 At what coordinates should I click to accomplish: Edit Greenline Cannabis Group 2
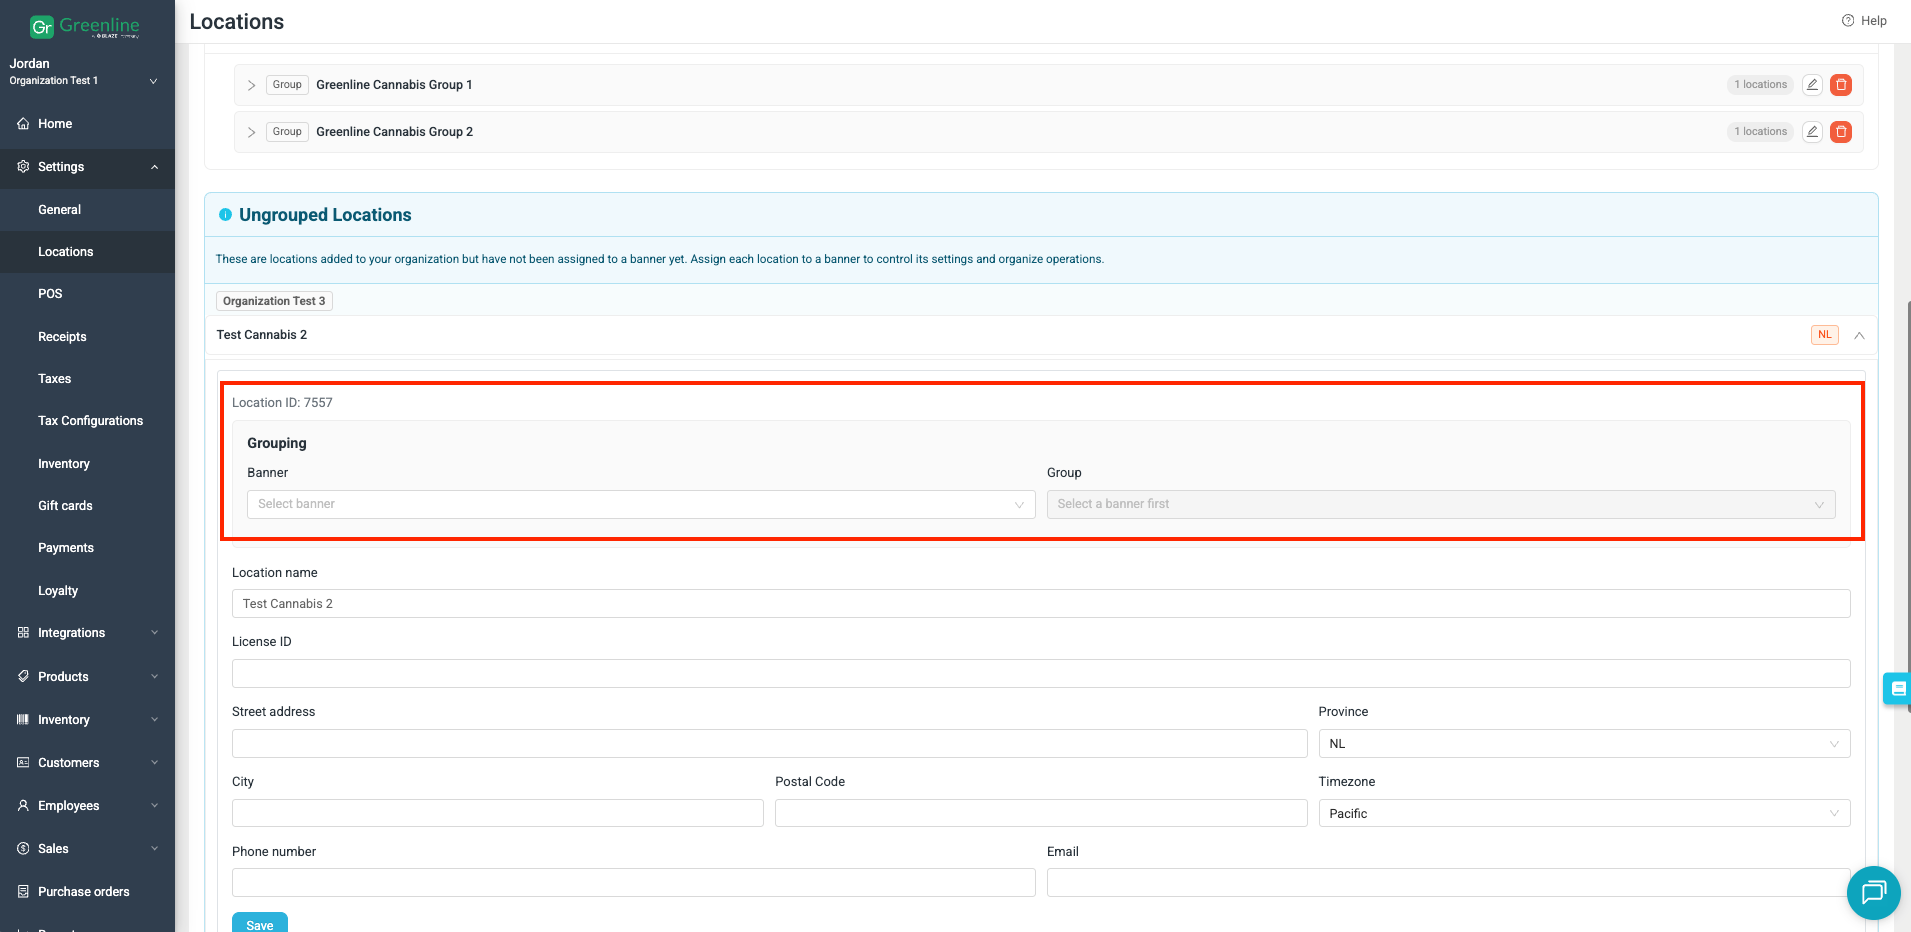[1812, 132]
